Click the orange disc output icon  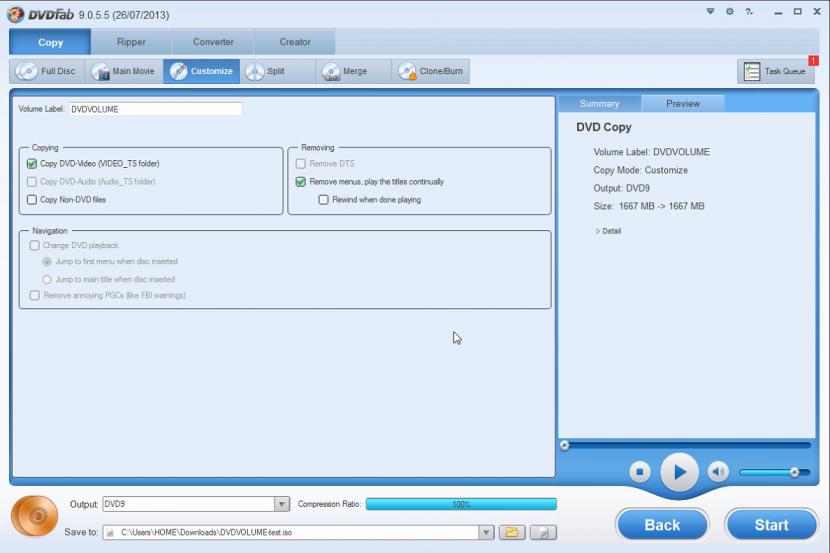pos(34,515)
